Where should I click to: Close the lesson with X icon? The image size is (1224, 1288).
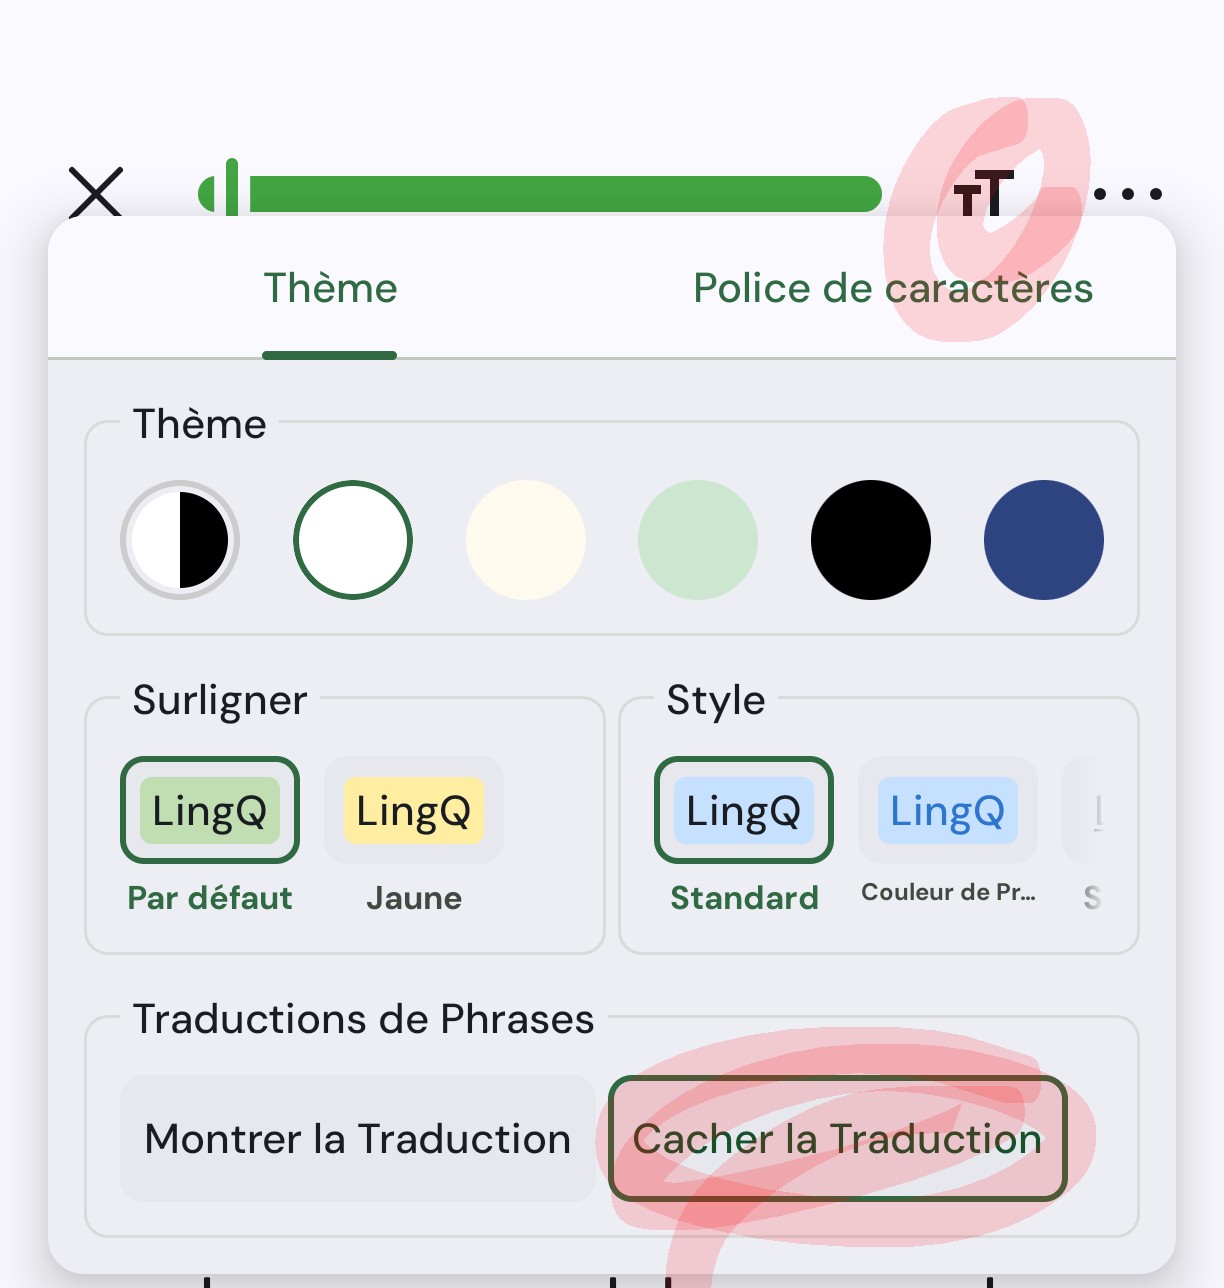(x=96, y=192)
